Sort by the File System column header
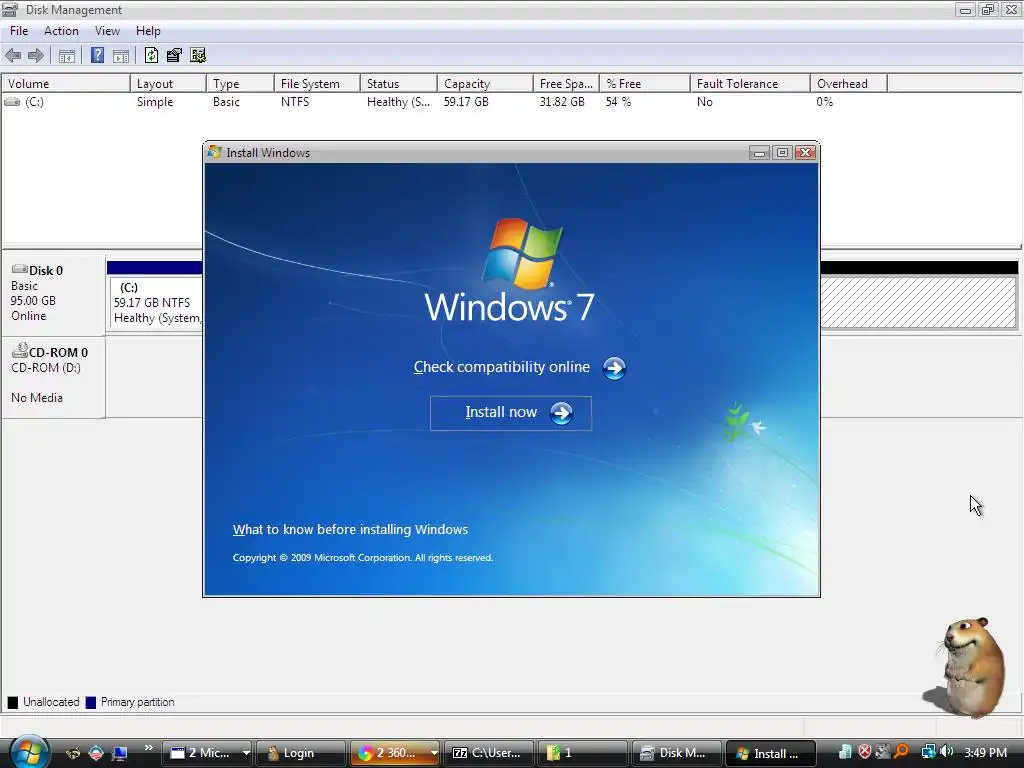This screenshot has height=768, width=1024. coord(317,84)
